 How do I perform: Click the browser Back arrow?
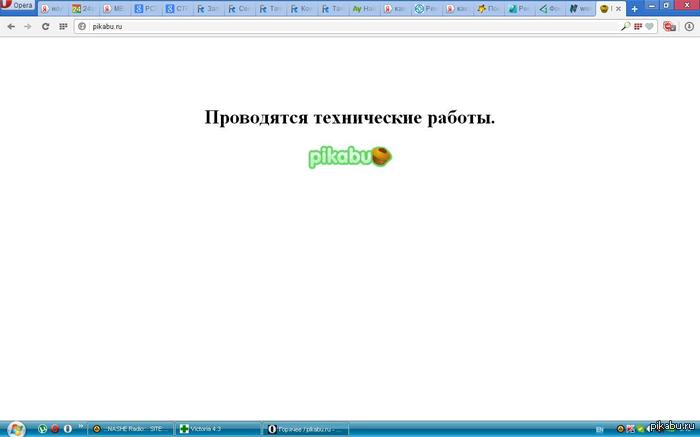click(11, 26)
